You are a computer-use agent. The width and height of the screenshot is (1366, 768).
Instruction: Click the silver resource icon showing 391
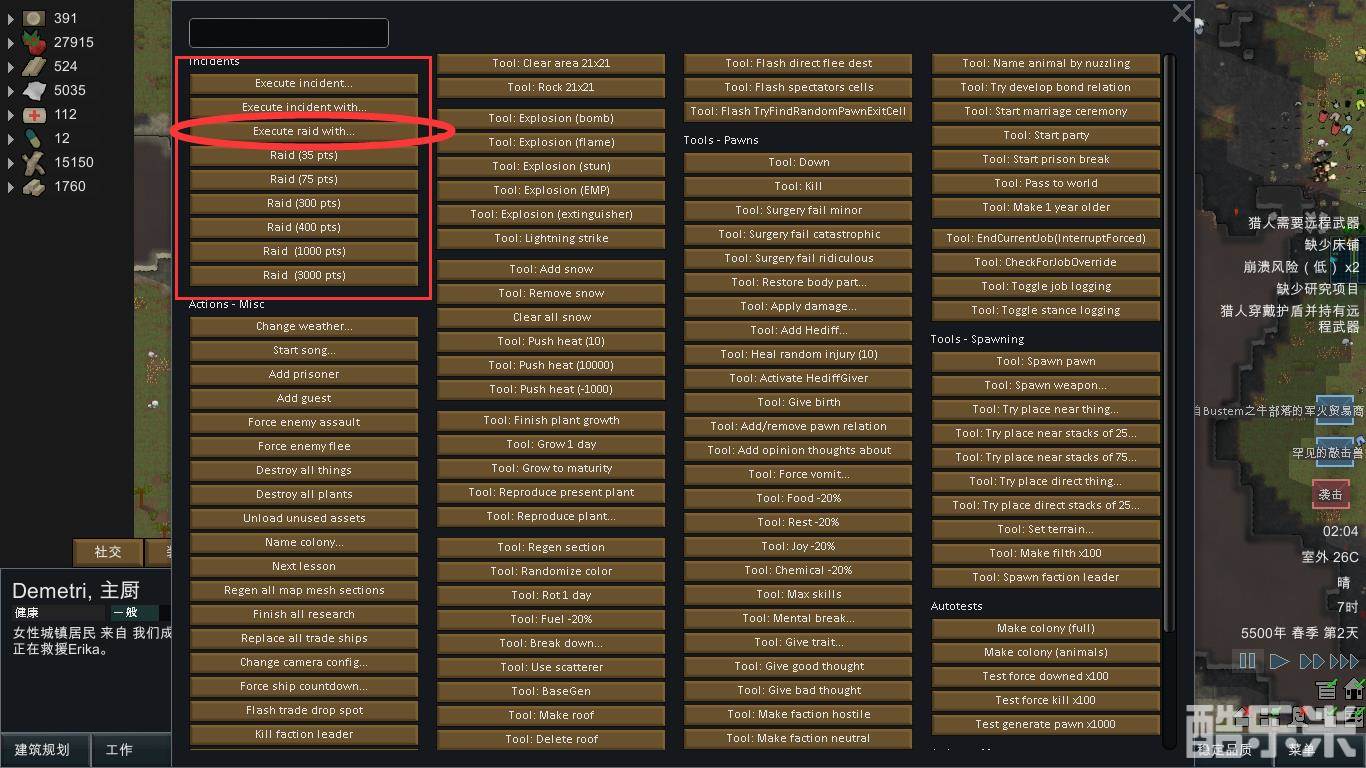coord(35,18)
